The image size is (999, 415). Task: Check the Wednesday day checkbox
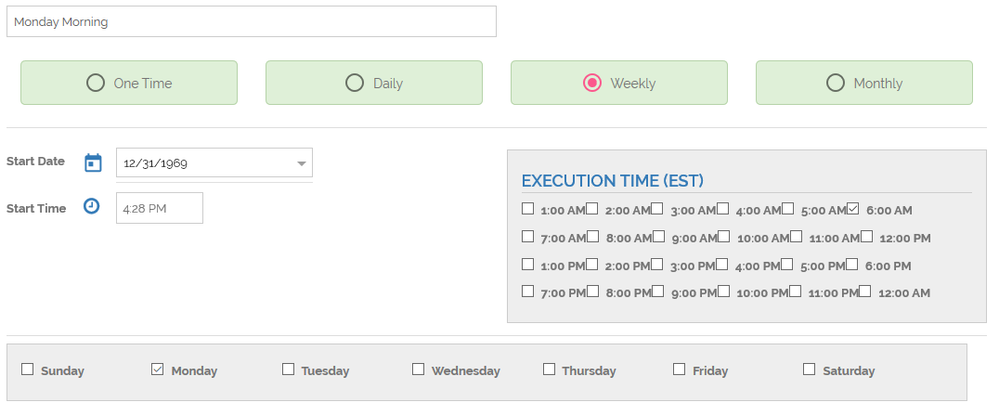pyautogui.click(x=418, y=369)
